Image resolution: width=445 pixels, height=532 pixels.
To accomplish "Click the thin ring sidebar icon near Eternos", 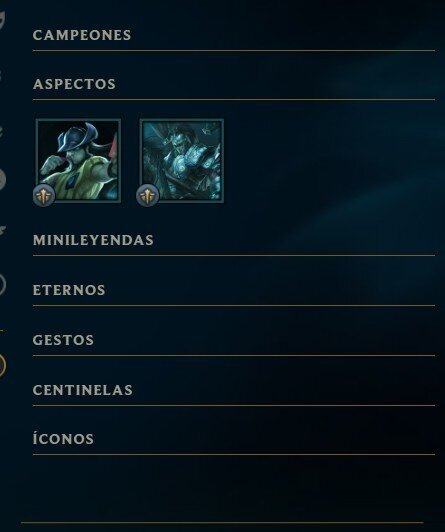I will (x=2, y=284).
